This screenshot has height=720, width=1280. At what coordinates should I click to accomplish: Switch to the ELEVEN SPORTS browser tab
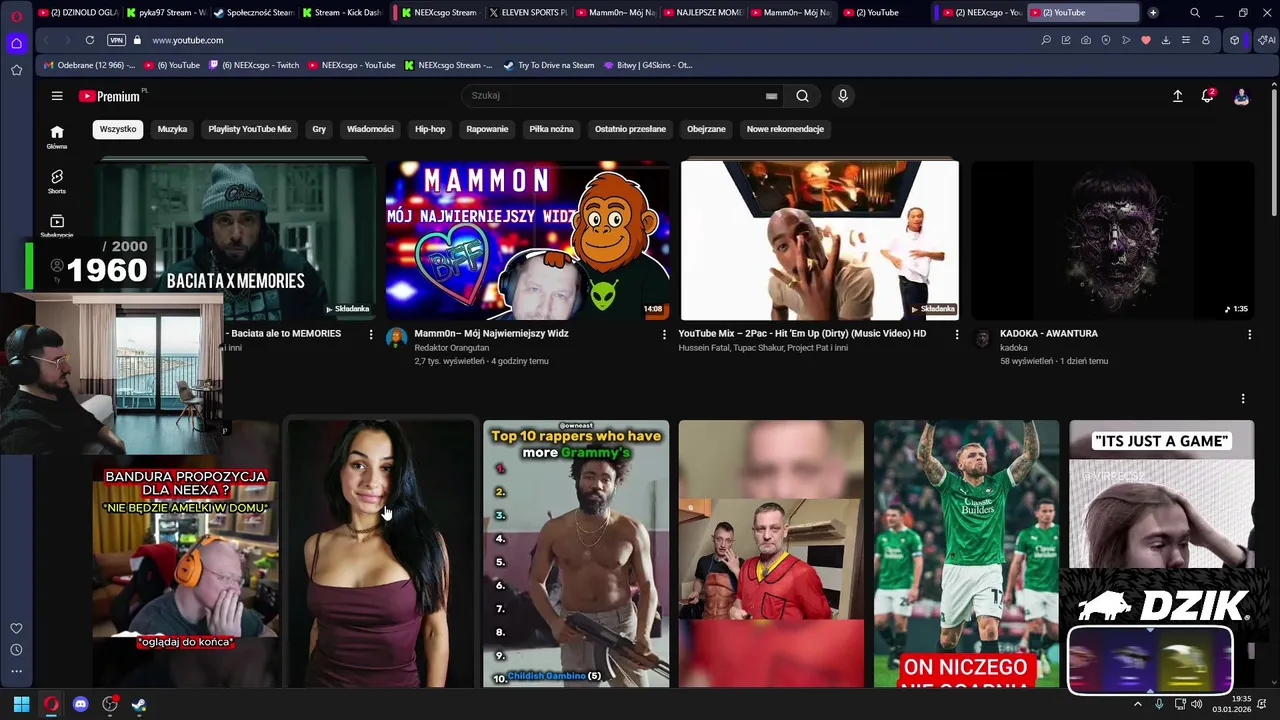(x=527, y=13)
